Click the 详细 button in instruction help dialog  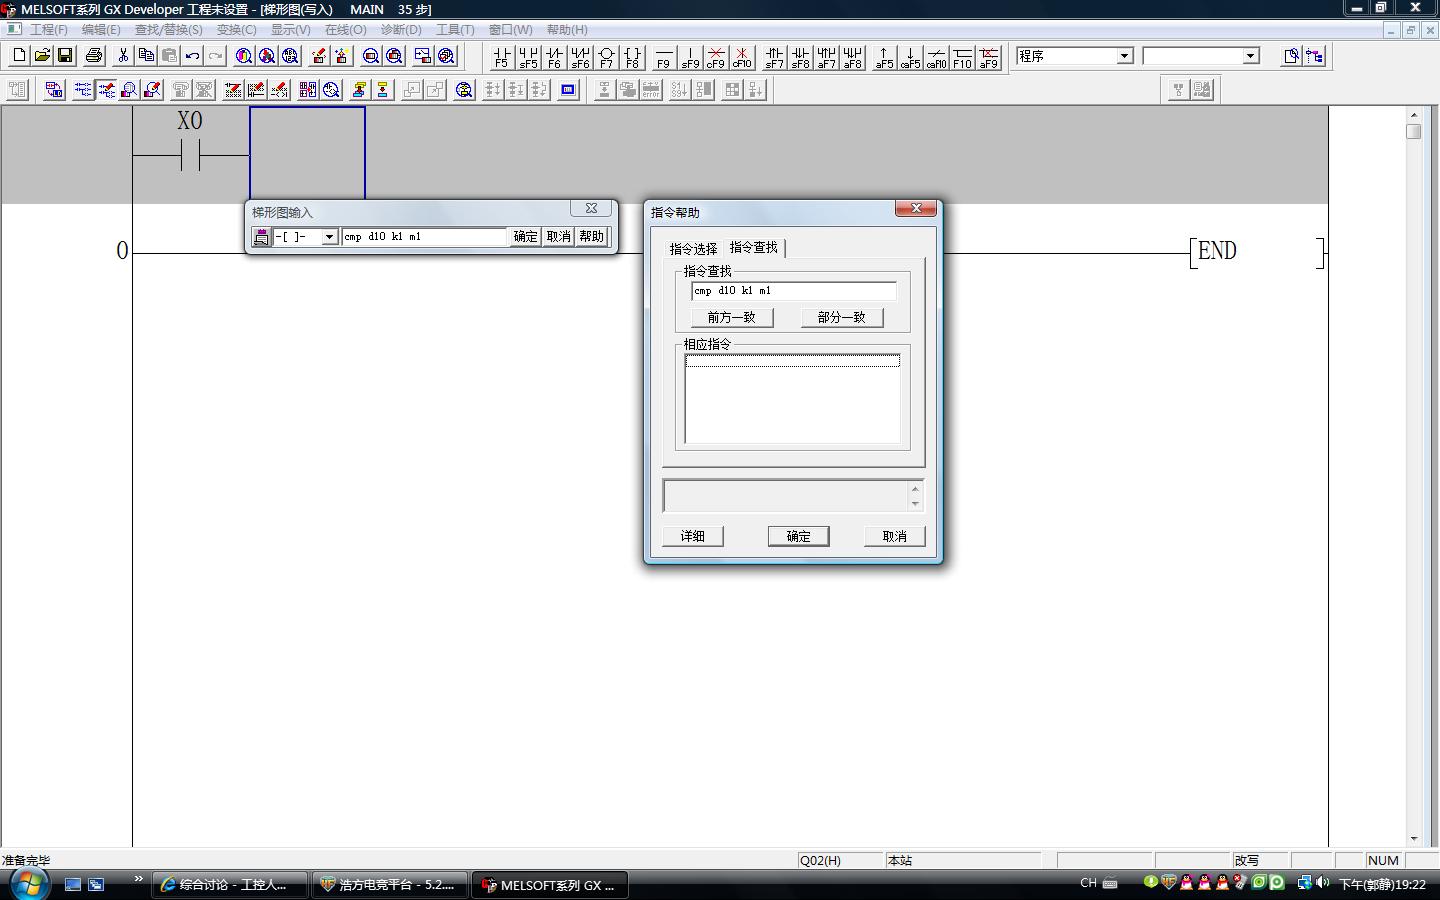coord(692,536)
